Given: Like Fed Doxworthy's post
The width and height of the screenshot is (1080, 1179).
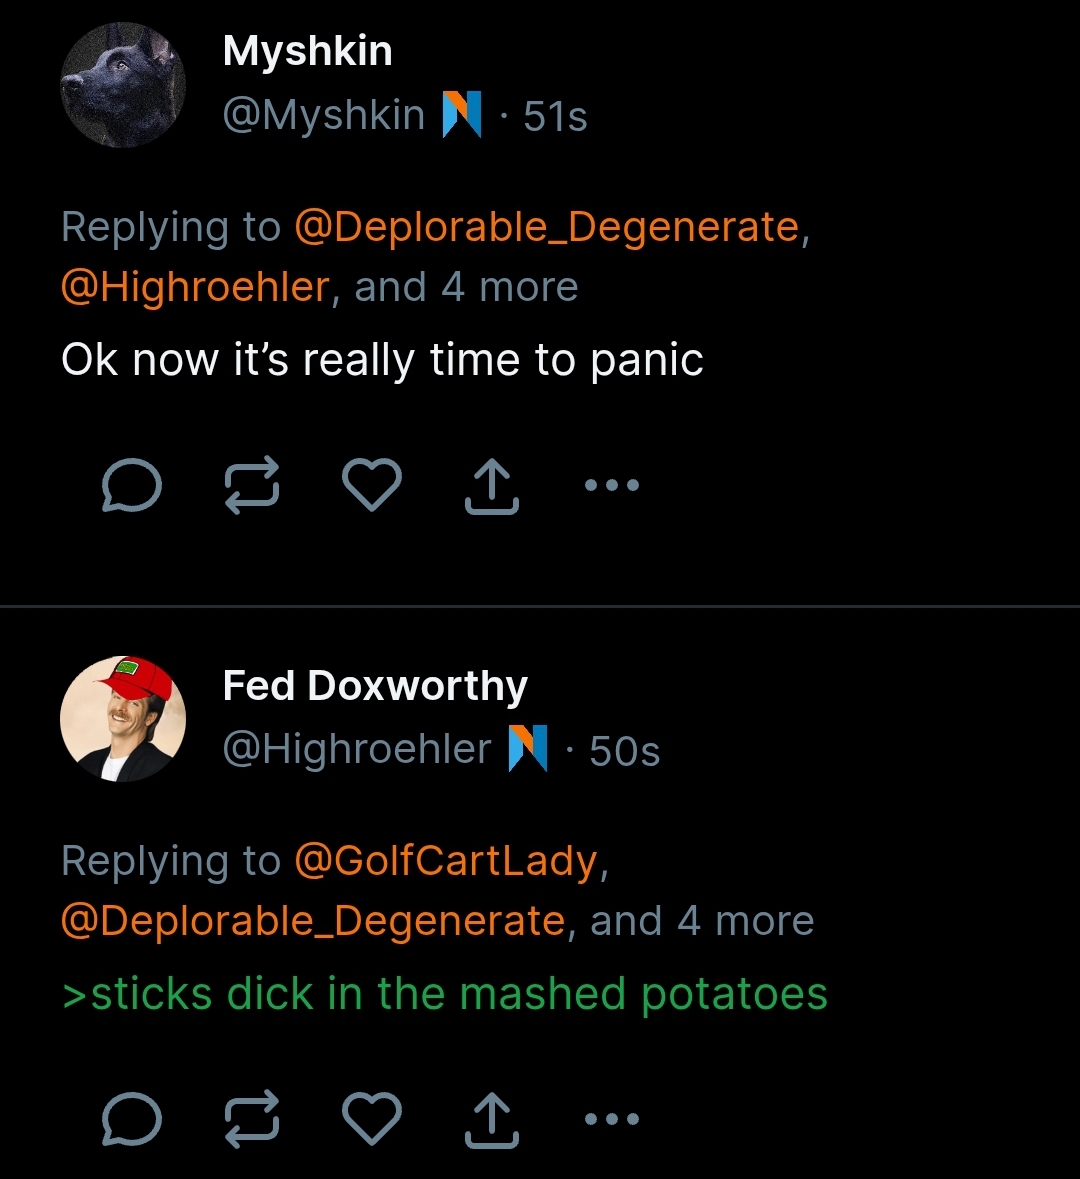Looking at the screenshot, I should click(372, 1118).
